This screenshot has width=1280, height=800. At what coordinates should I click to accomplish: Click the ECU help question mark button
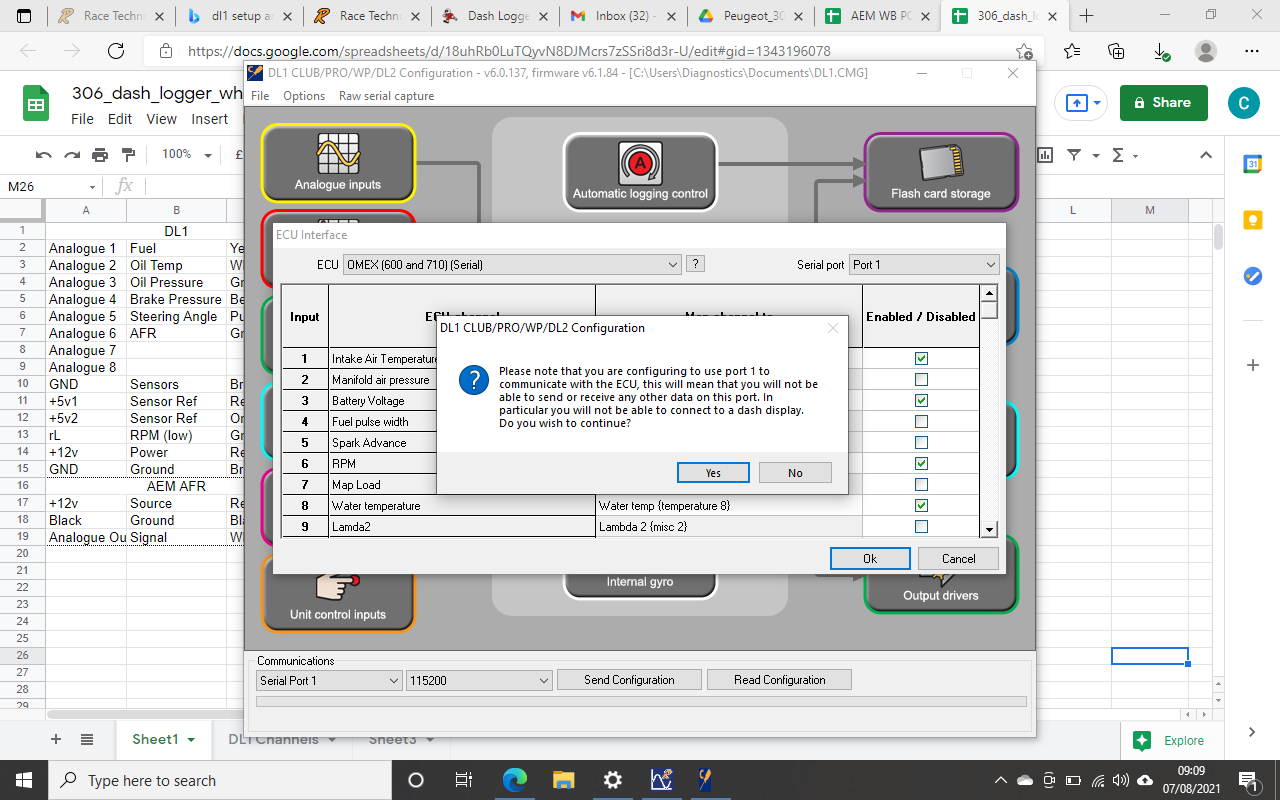pyautogui.click(x=696, y=264)
